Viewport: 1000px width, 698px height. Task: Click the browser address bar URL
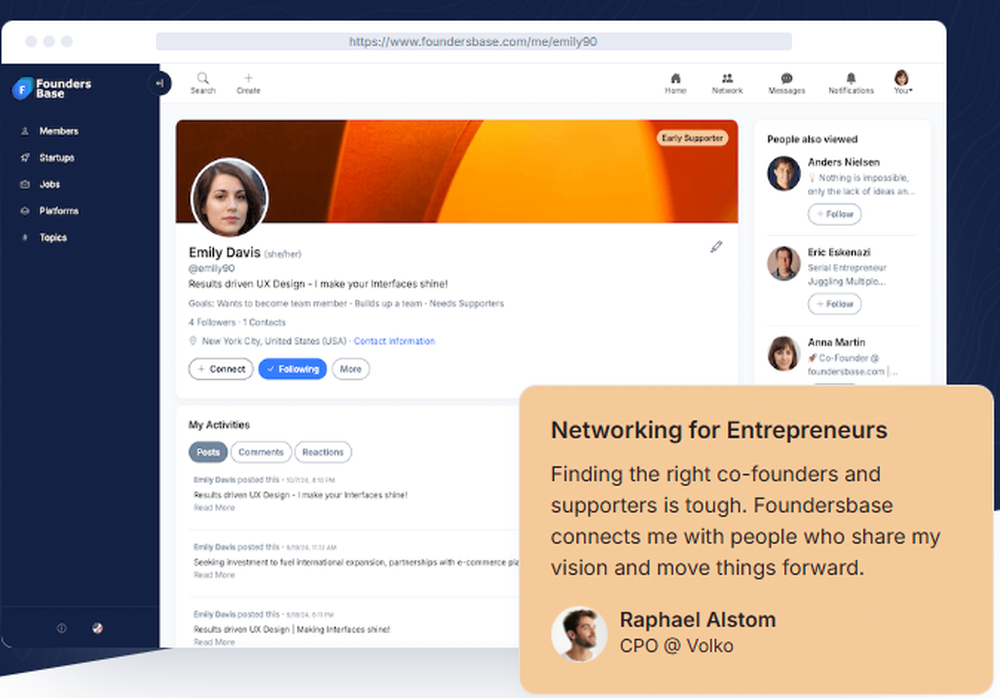[473, 41]
